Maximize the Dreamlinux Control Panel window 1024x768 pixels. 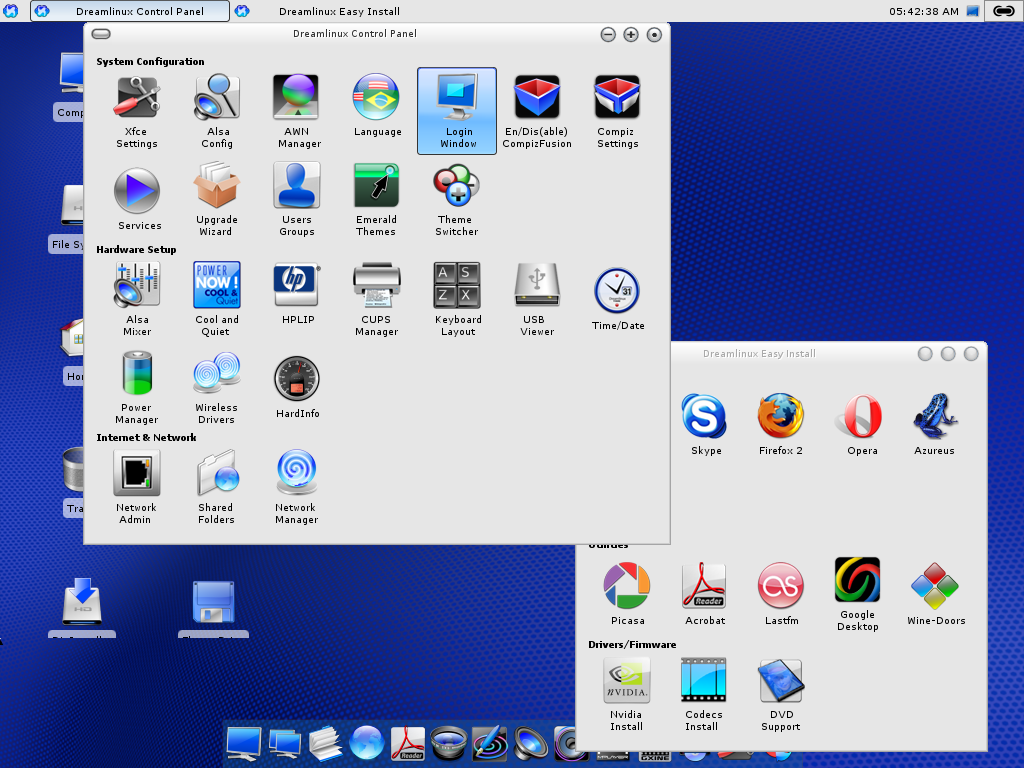[631, 35]
